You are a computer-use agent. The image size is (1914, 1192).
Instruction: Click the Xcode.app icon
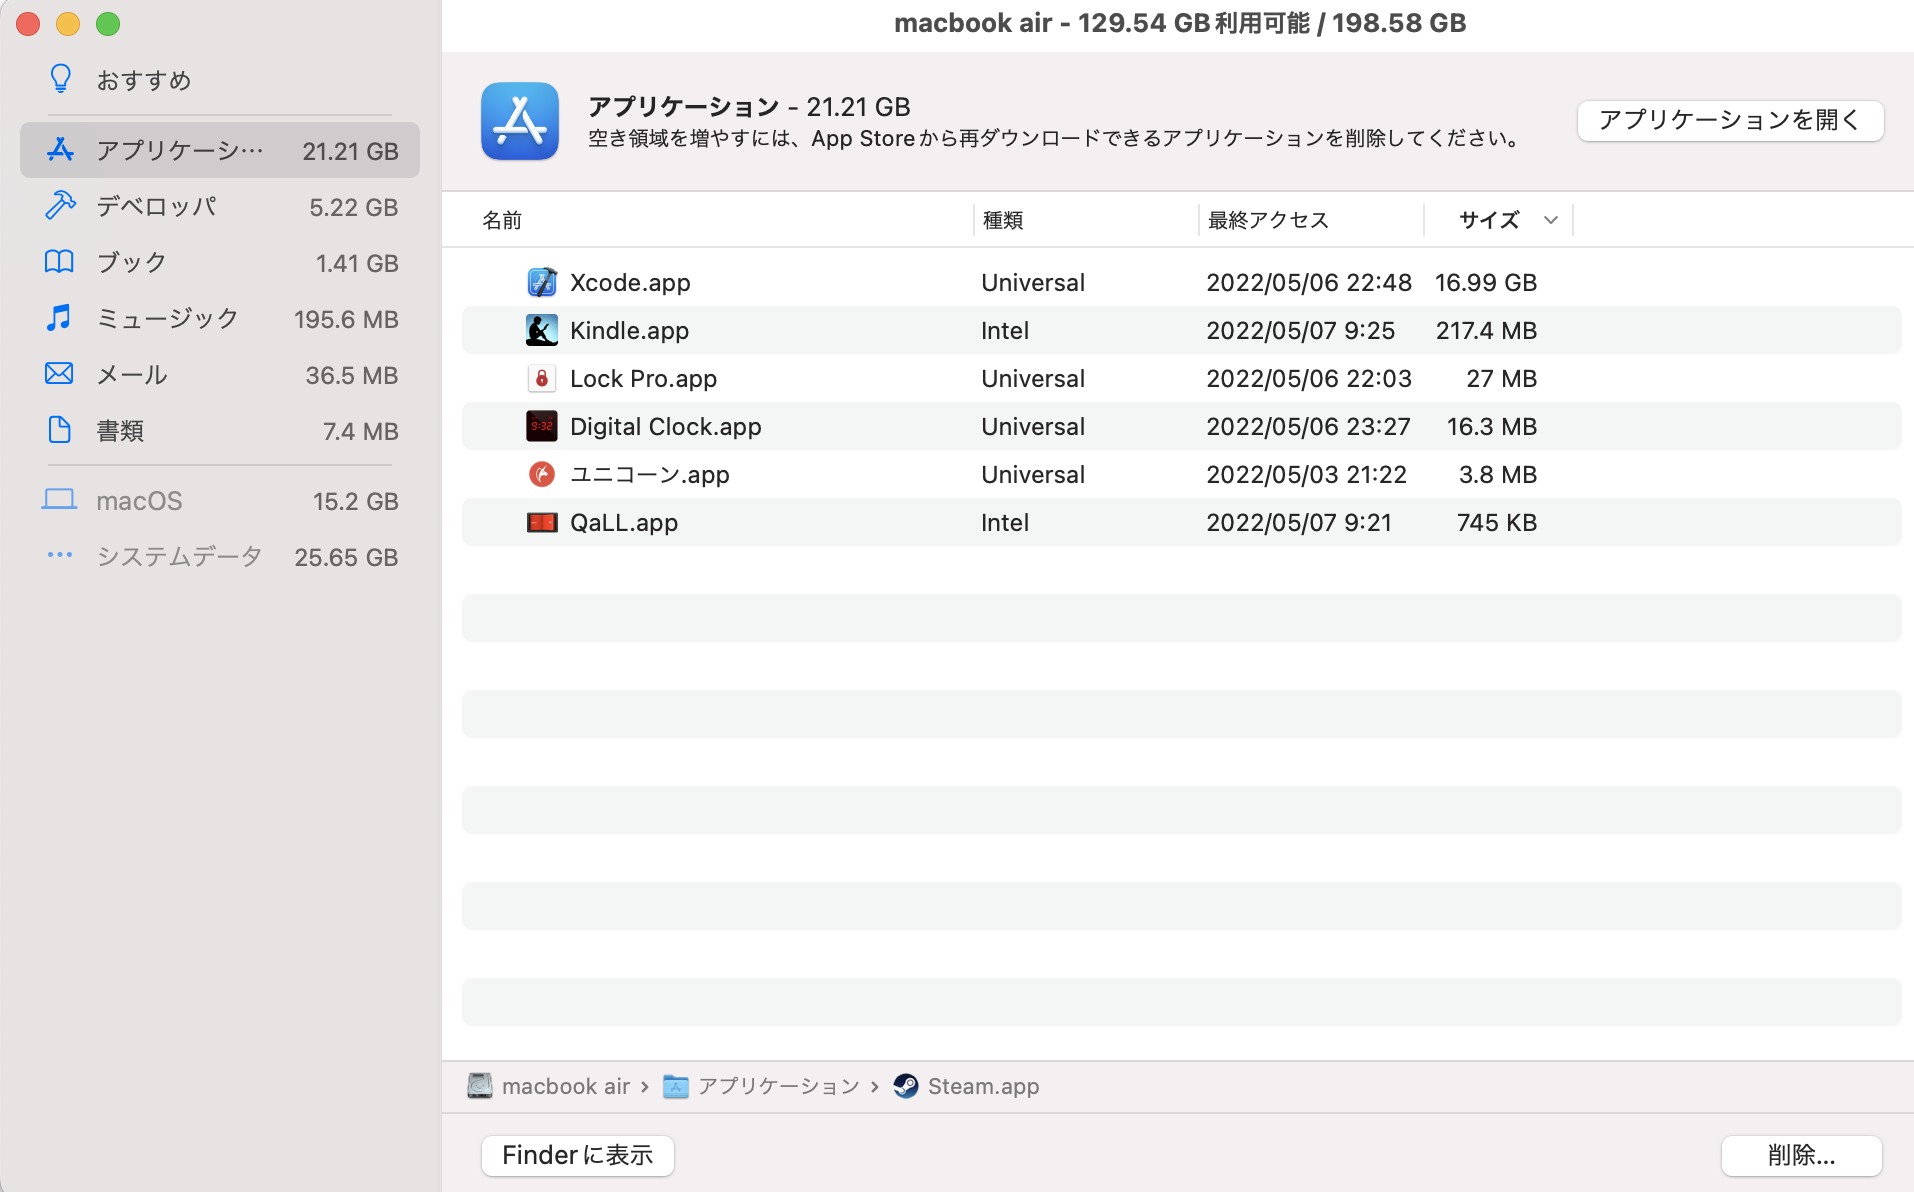coord(542,282)
